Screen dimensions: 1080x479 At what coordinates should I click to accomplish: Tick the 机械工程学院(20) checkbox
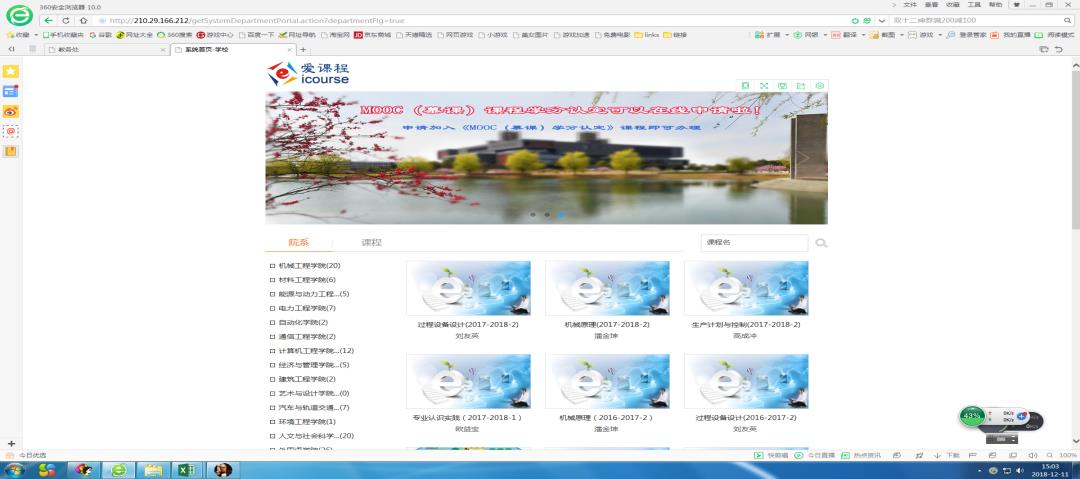(272, 266)
